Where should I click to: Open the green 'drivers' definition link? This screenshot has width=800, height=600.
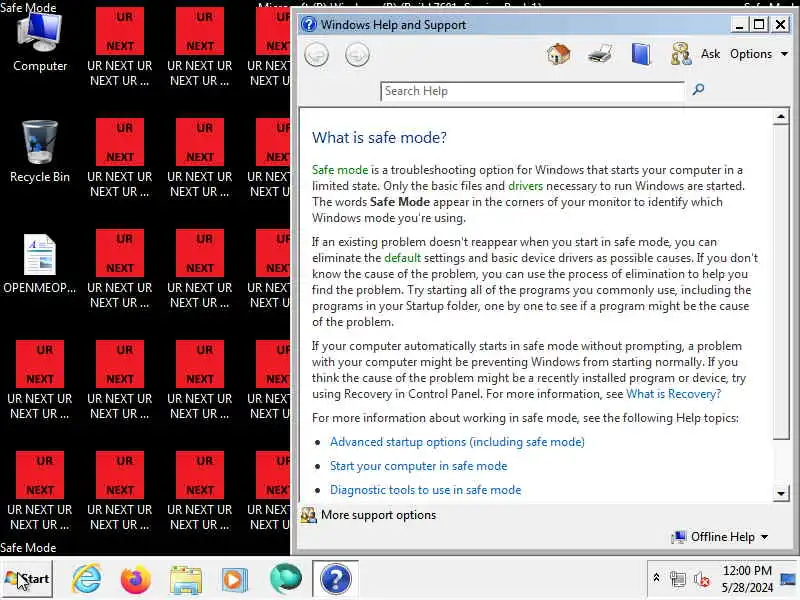click(x=526, y=186)
